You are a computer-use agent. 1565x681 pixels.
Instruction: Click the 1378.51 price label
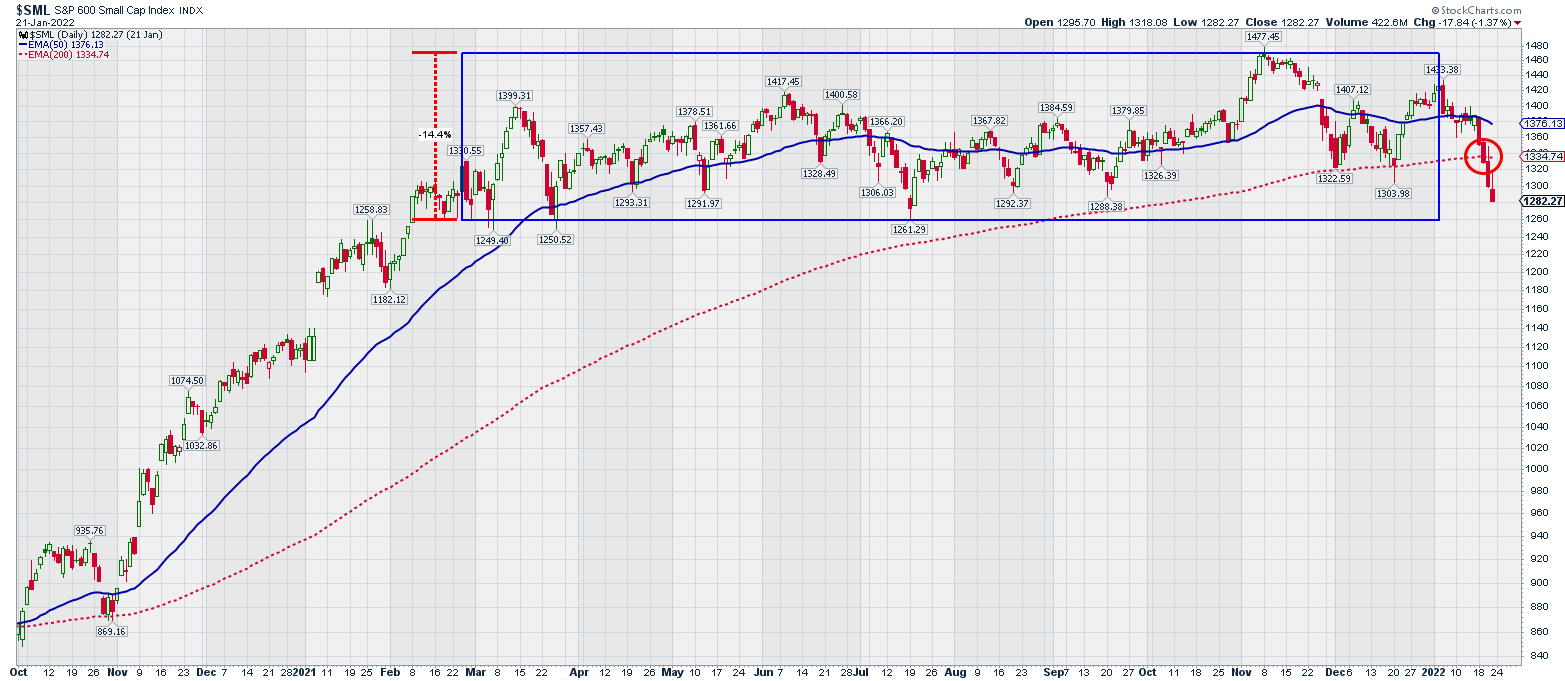tap(694, 111)
